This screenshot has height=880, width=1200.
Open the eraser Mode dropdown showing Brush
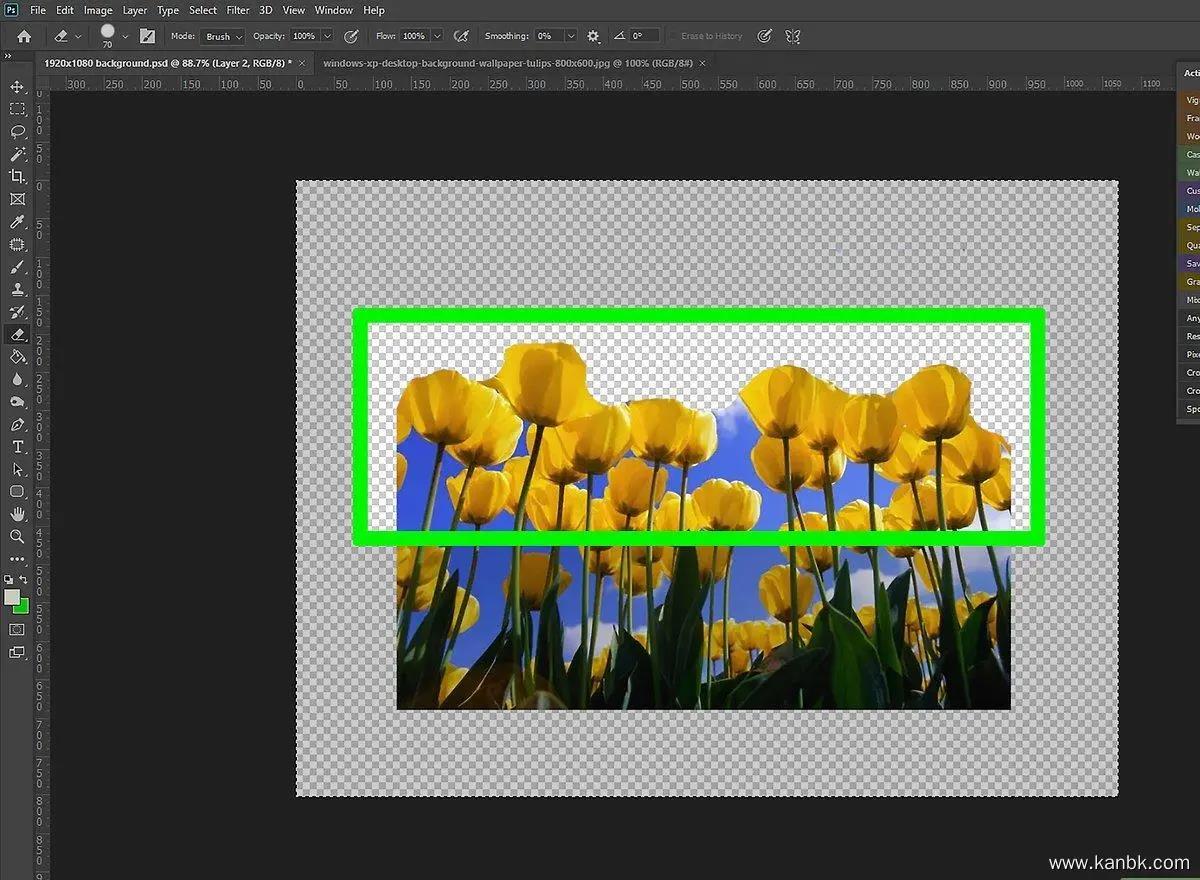point(223,36)
